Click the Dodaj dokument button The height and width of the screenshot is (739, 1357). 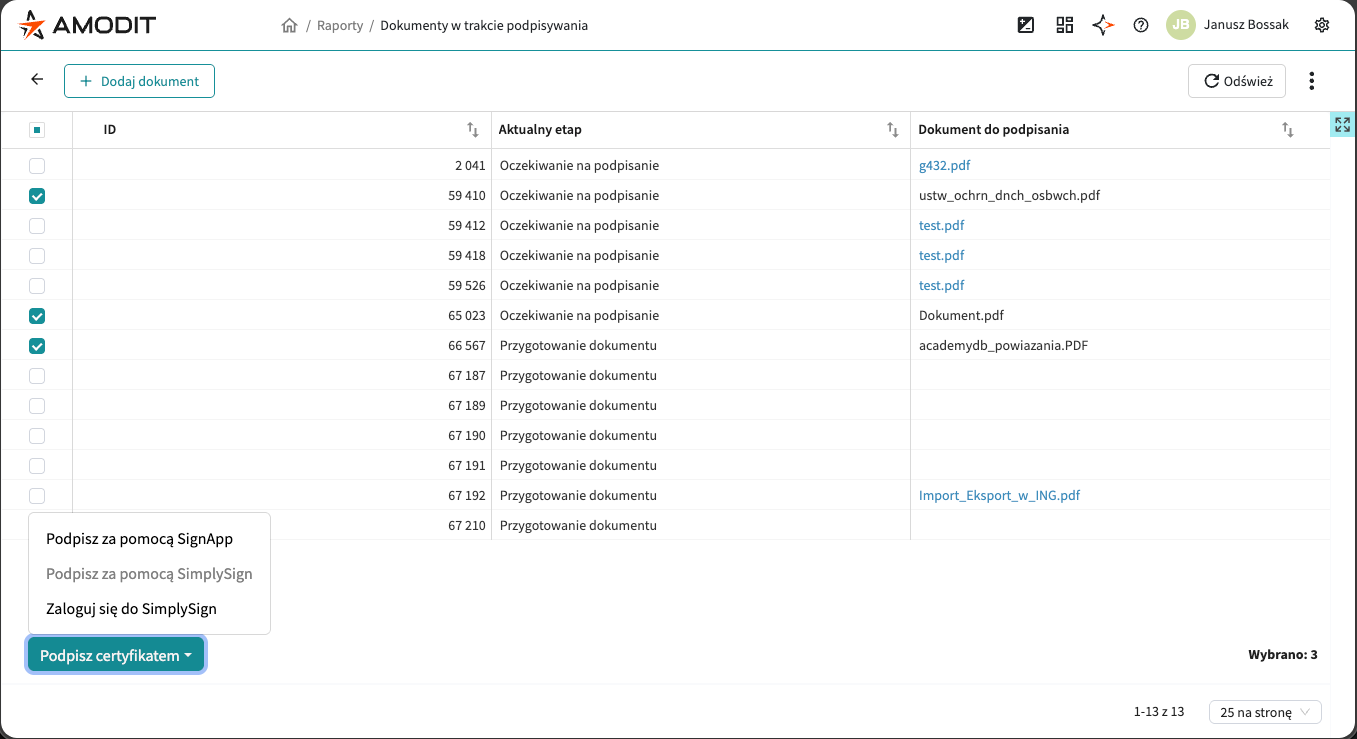tap(139, 81)
